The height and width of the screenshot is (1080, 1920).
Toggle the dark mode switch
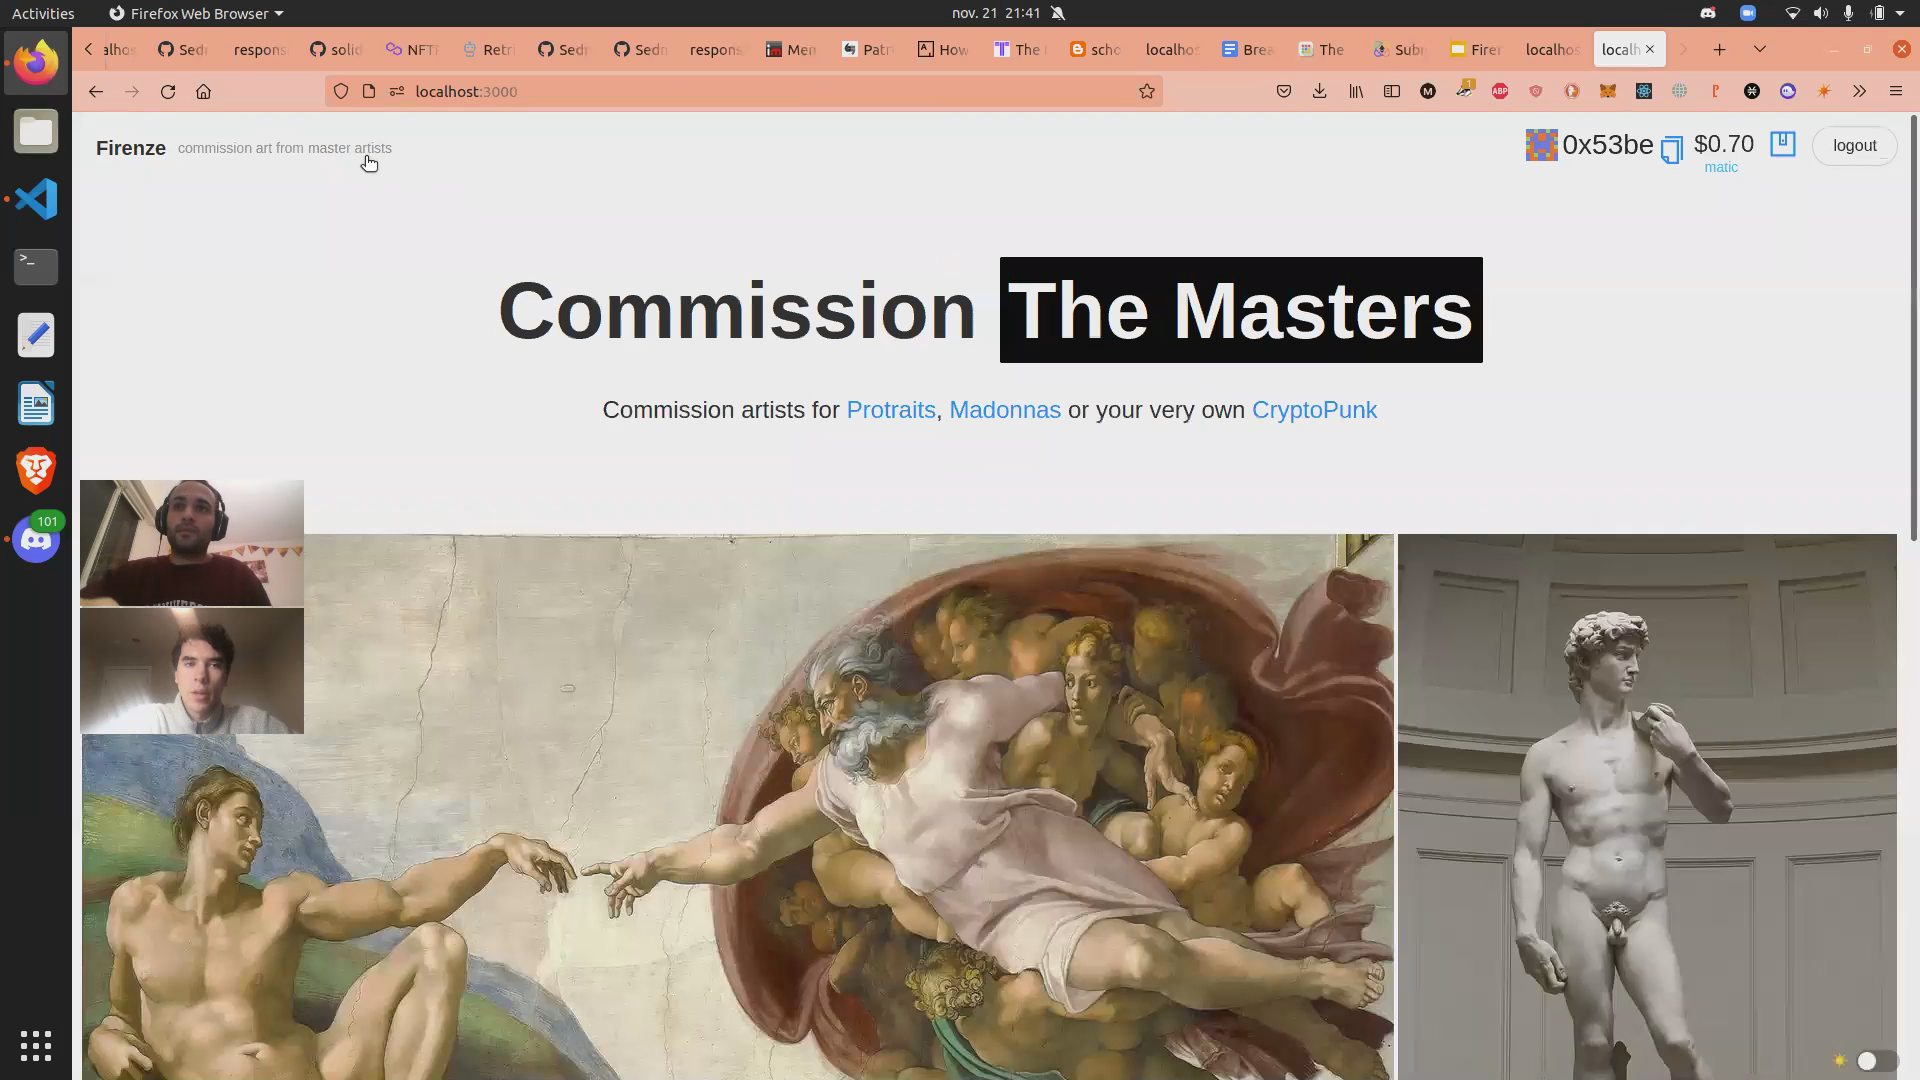point(1876,1061)
